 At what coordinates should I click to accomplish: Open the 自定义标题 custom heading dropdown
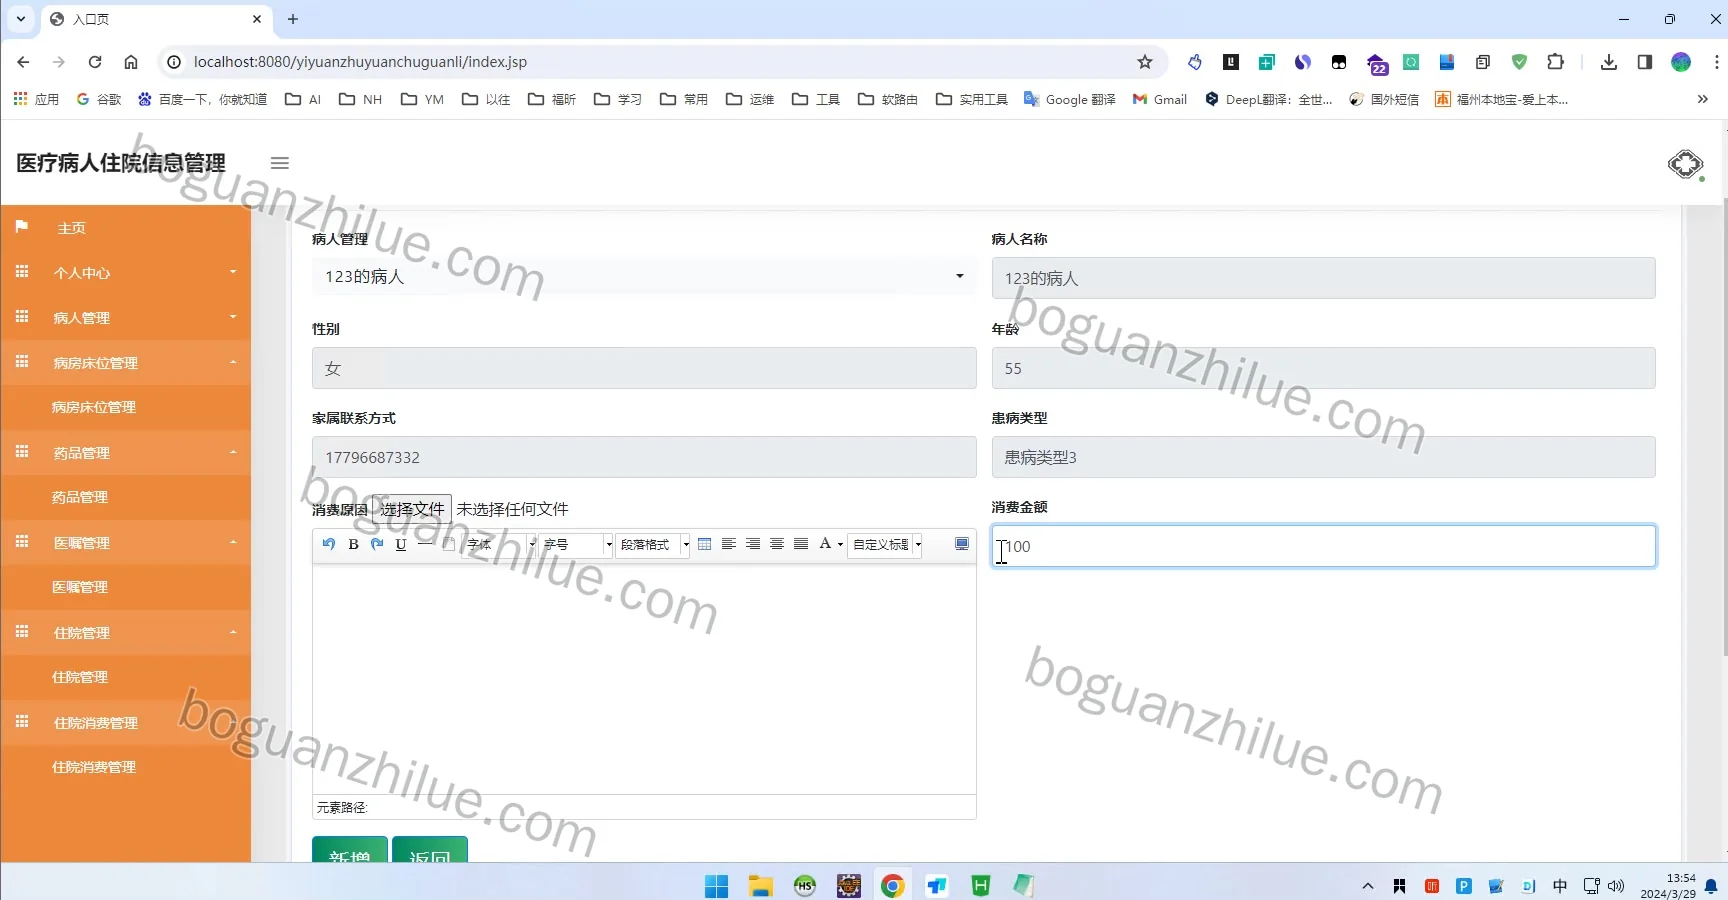885,544
